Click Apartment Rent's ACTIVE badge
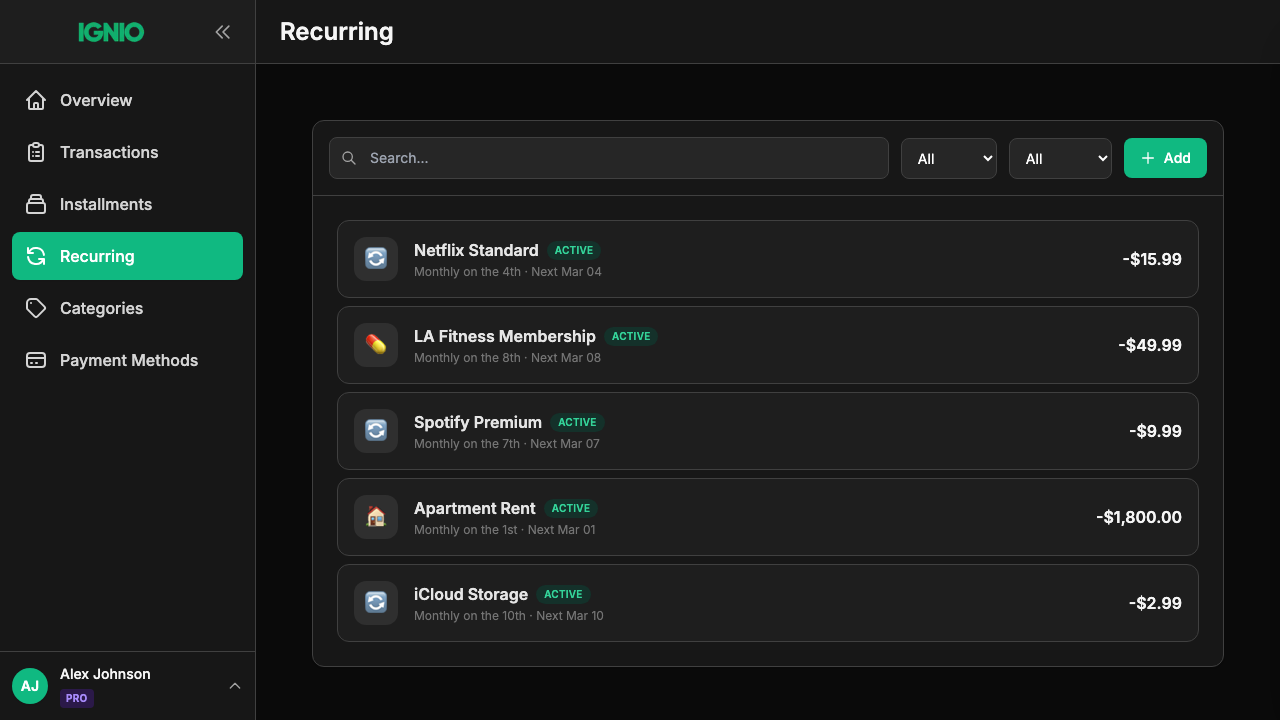This screenshot has height=720, width=1280. [571, 508]
